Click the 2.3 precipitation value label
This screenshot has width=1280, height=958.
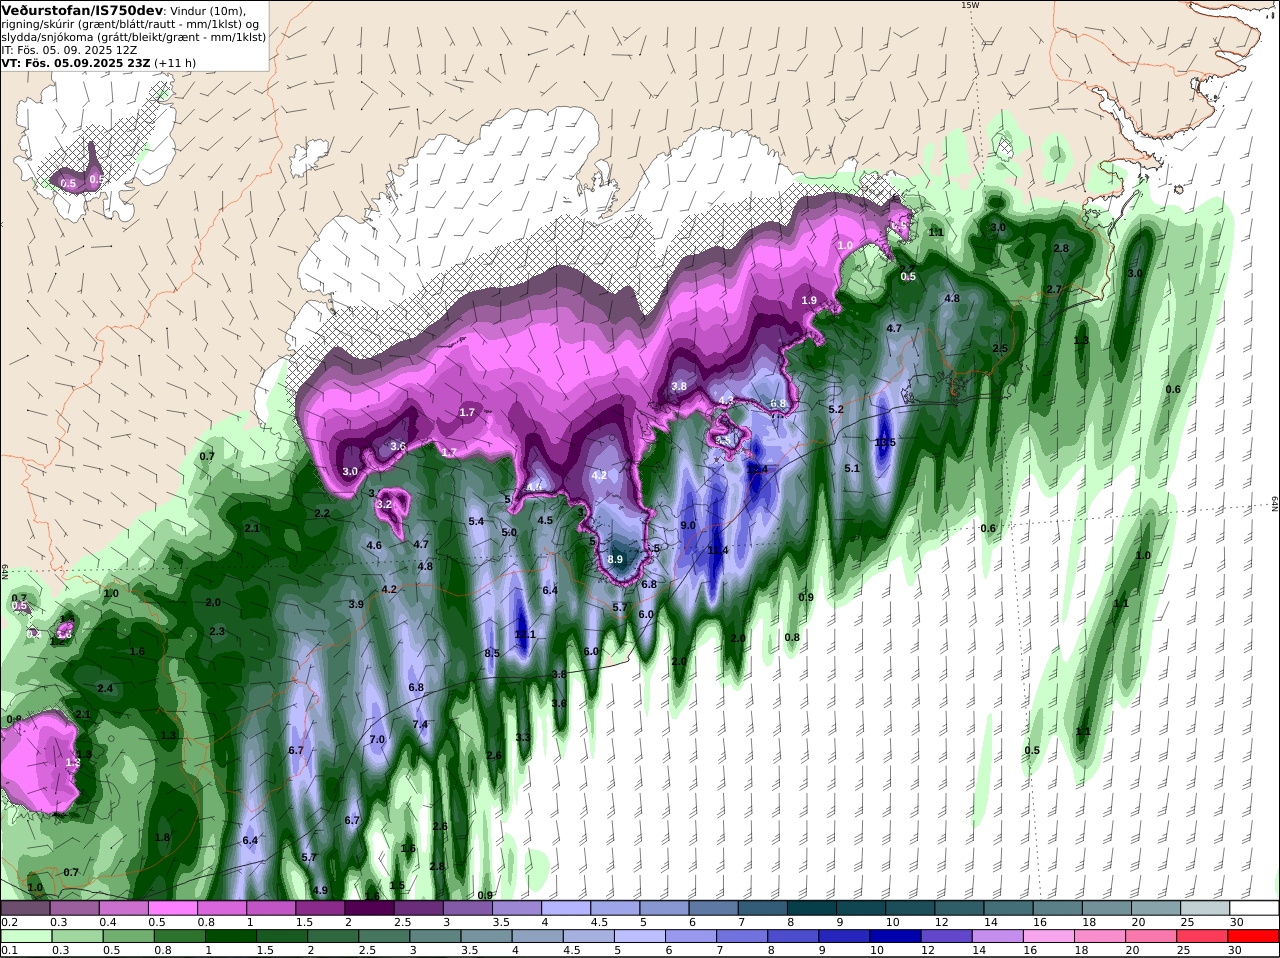tap(217, 631)
